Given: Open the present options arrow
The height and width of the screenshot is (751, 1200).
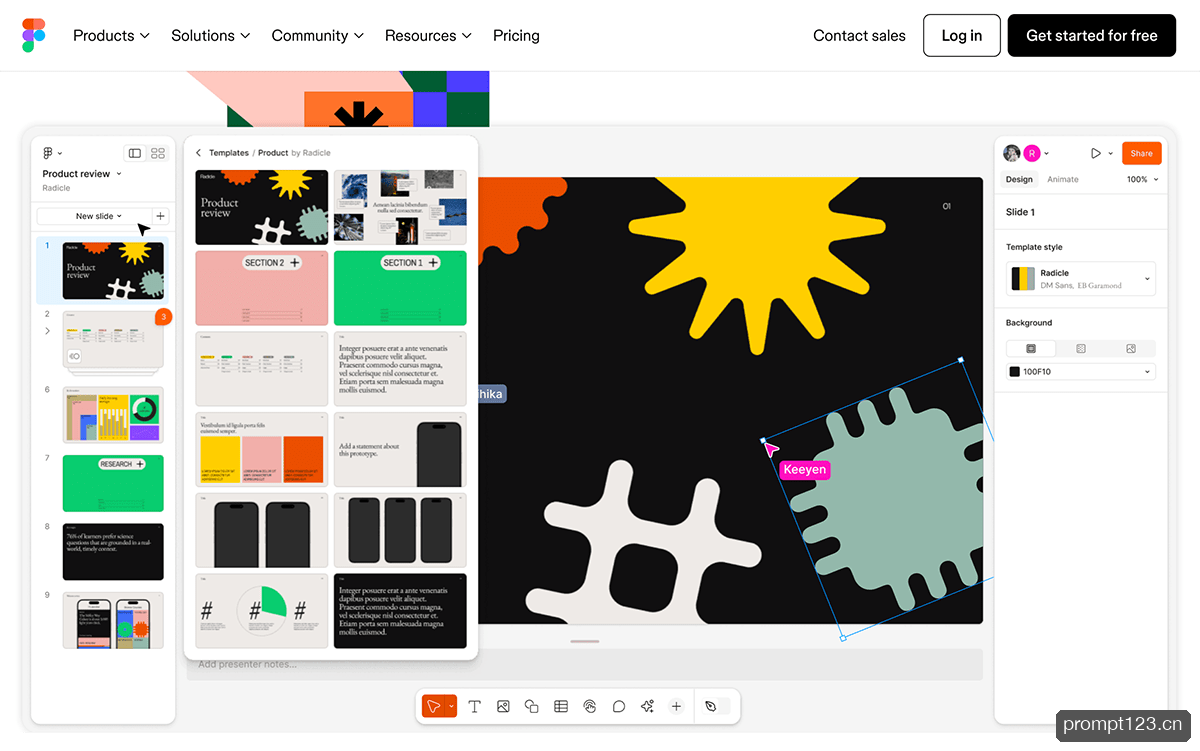Looking at the screenshot, I should pyautogui.click(x=1110, y=154).
